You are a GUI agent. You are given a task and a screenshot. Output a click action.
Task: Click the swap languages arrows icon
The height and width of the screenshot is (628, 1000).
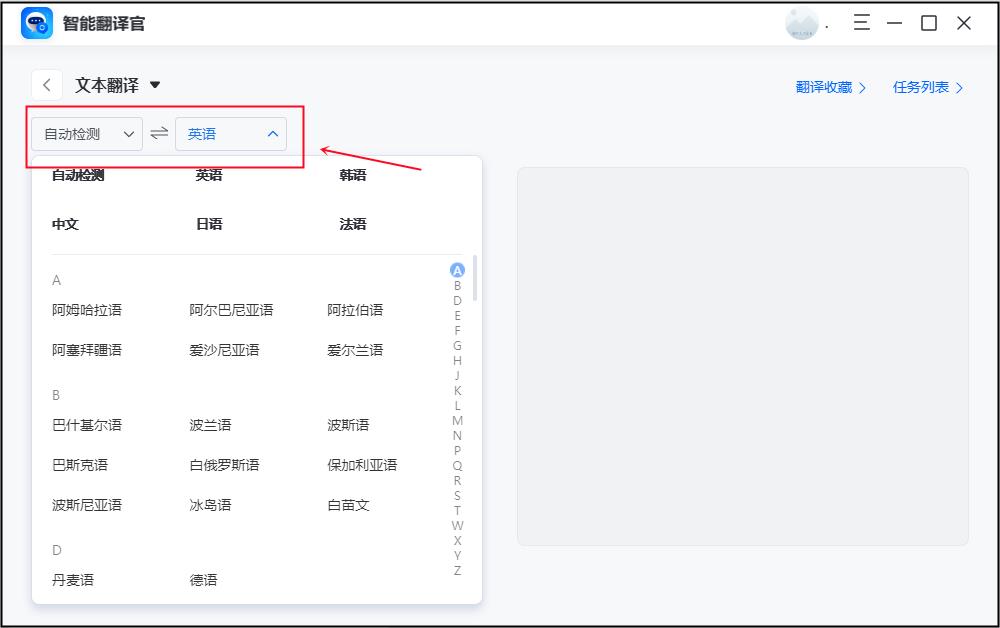(159, 133)
